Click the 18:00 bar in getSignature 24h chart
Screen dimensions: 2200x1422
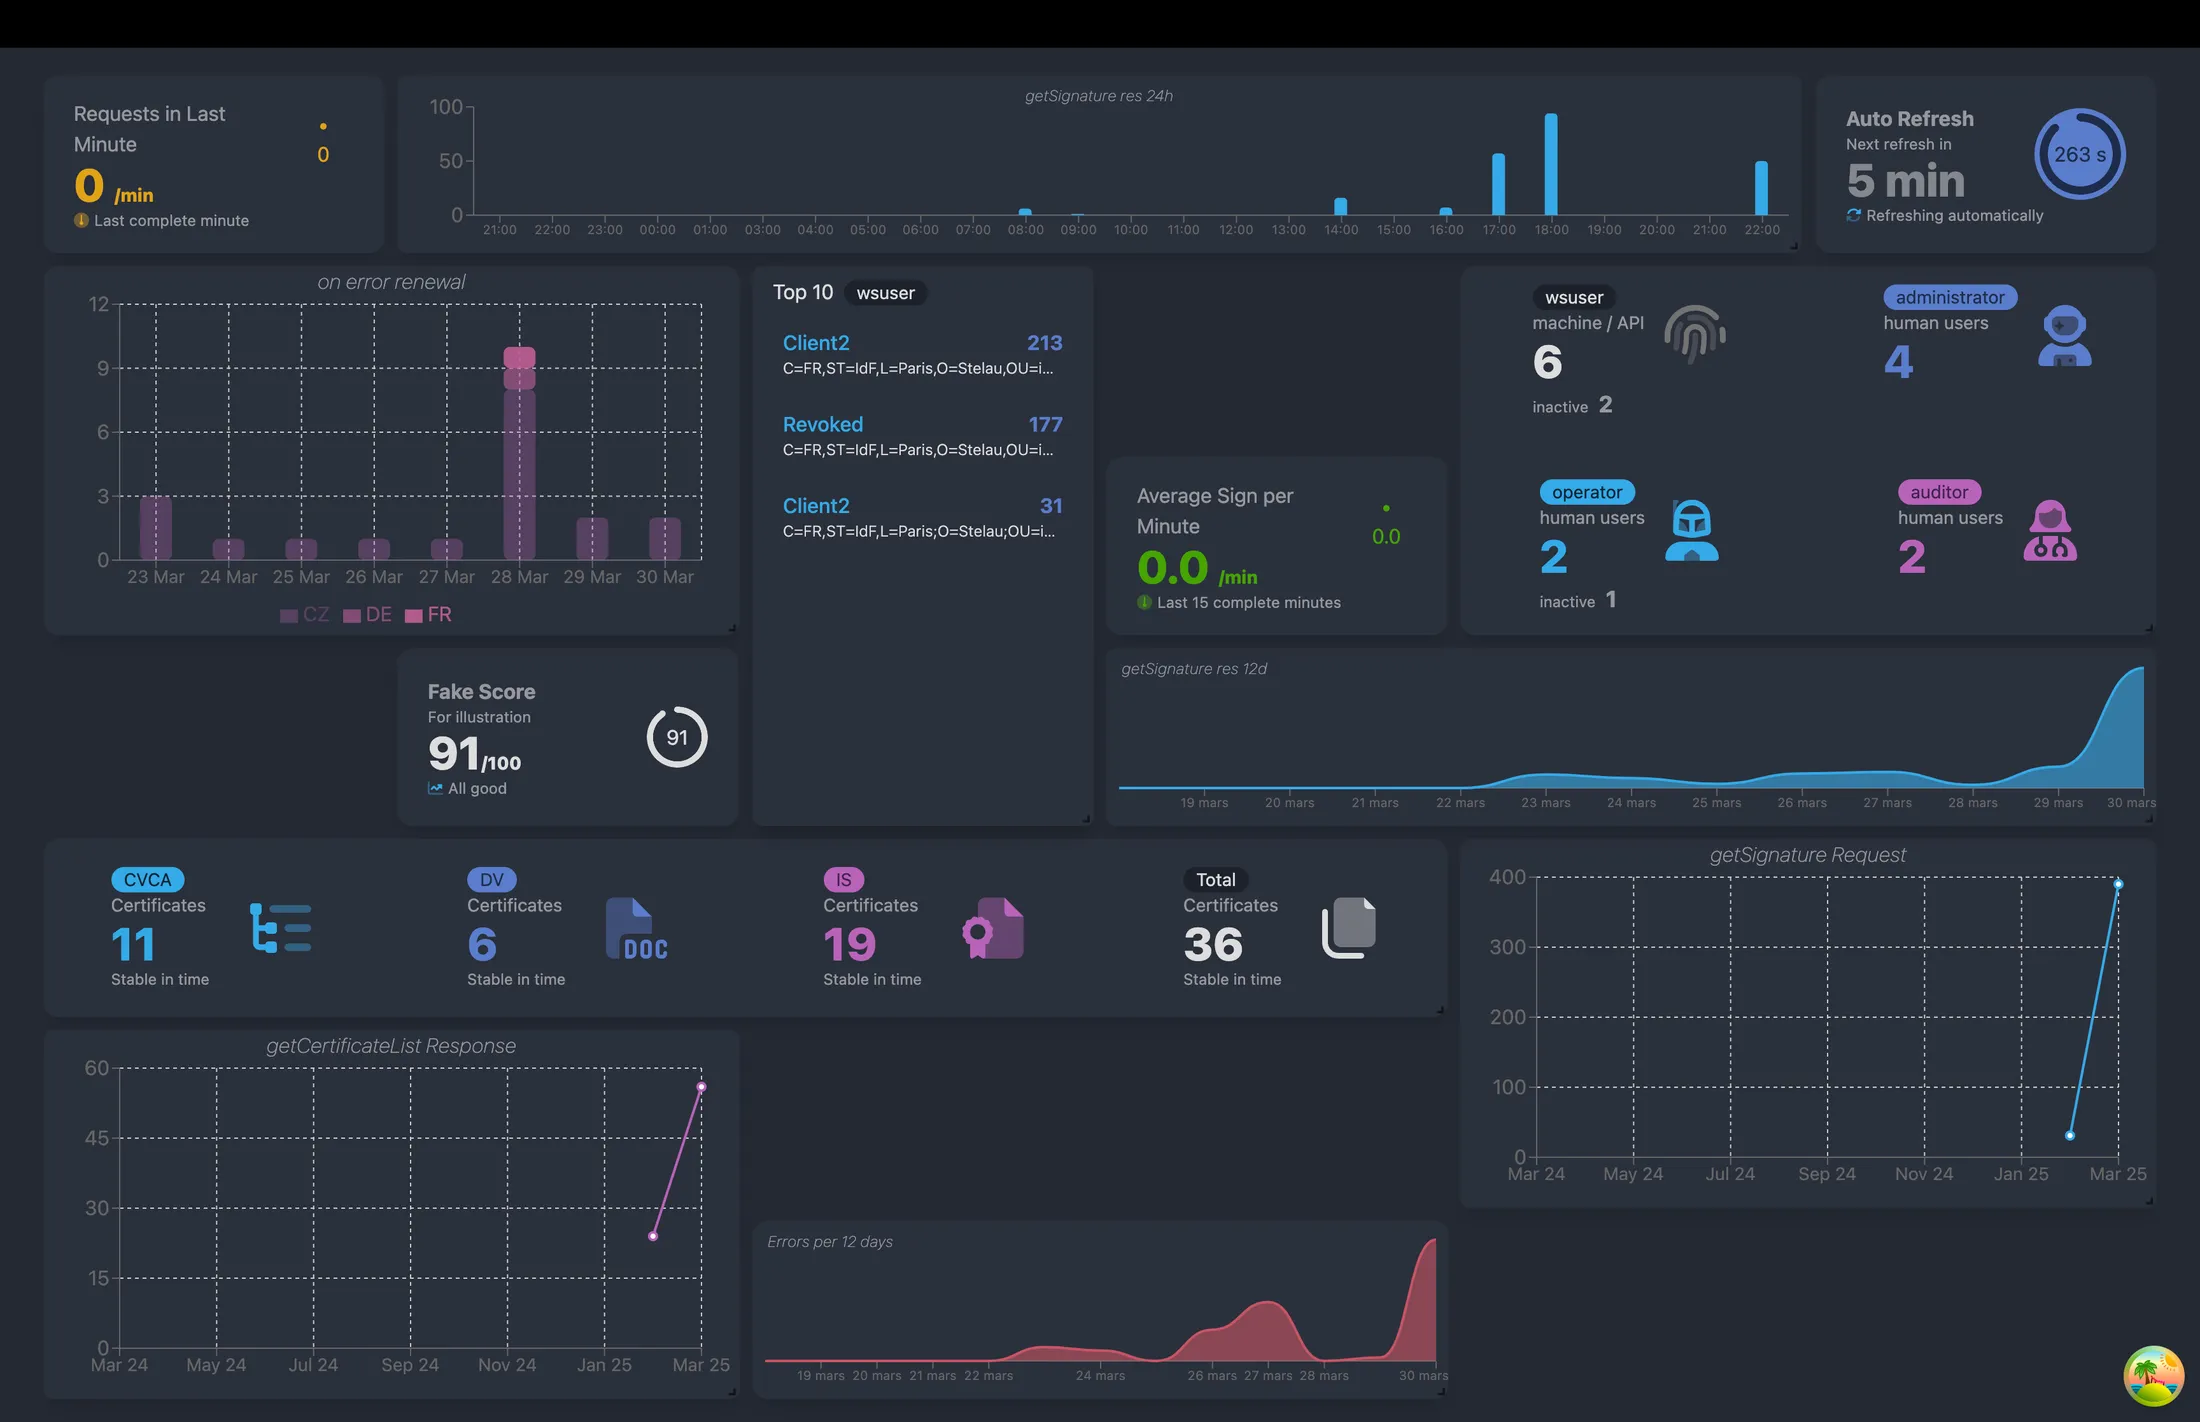1551,164
